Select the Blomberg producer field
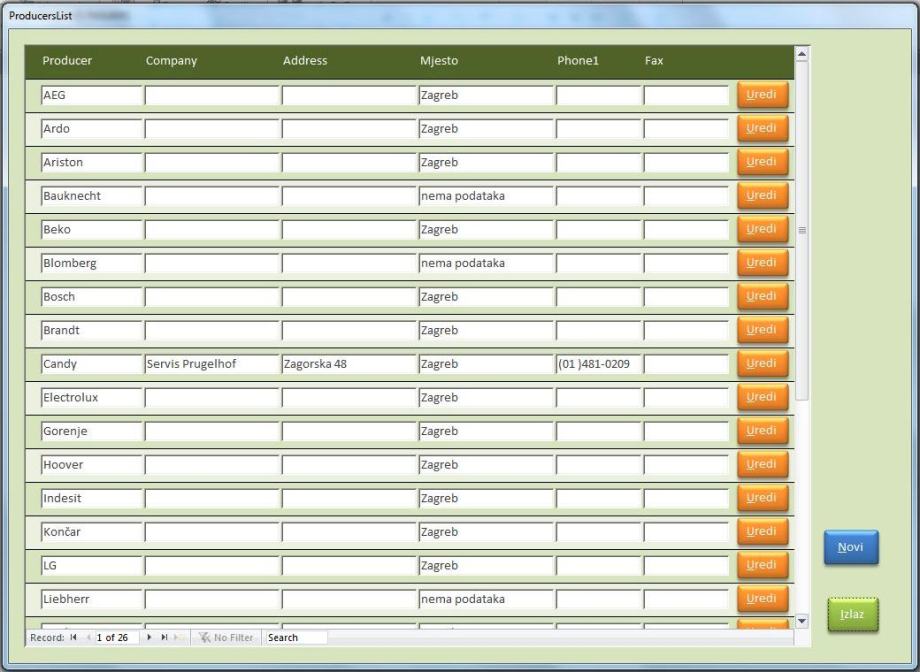920x672 pixels. 92,263
